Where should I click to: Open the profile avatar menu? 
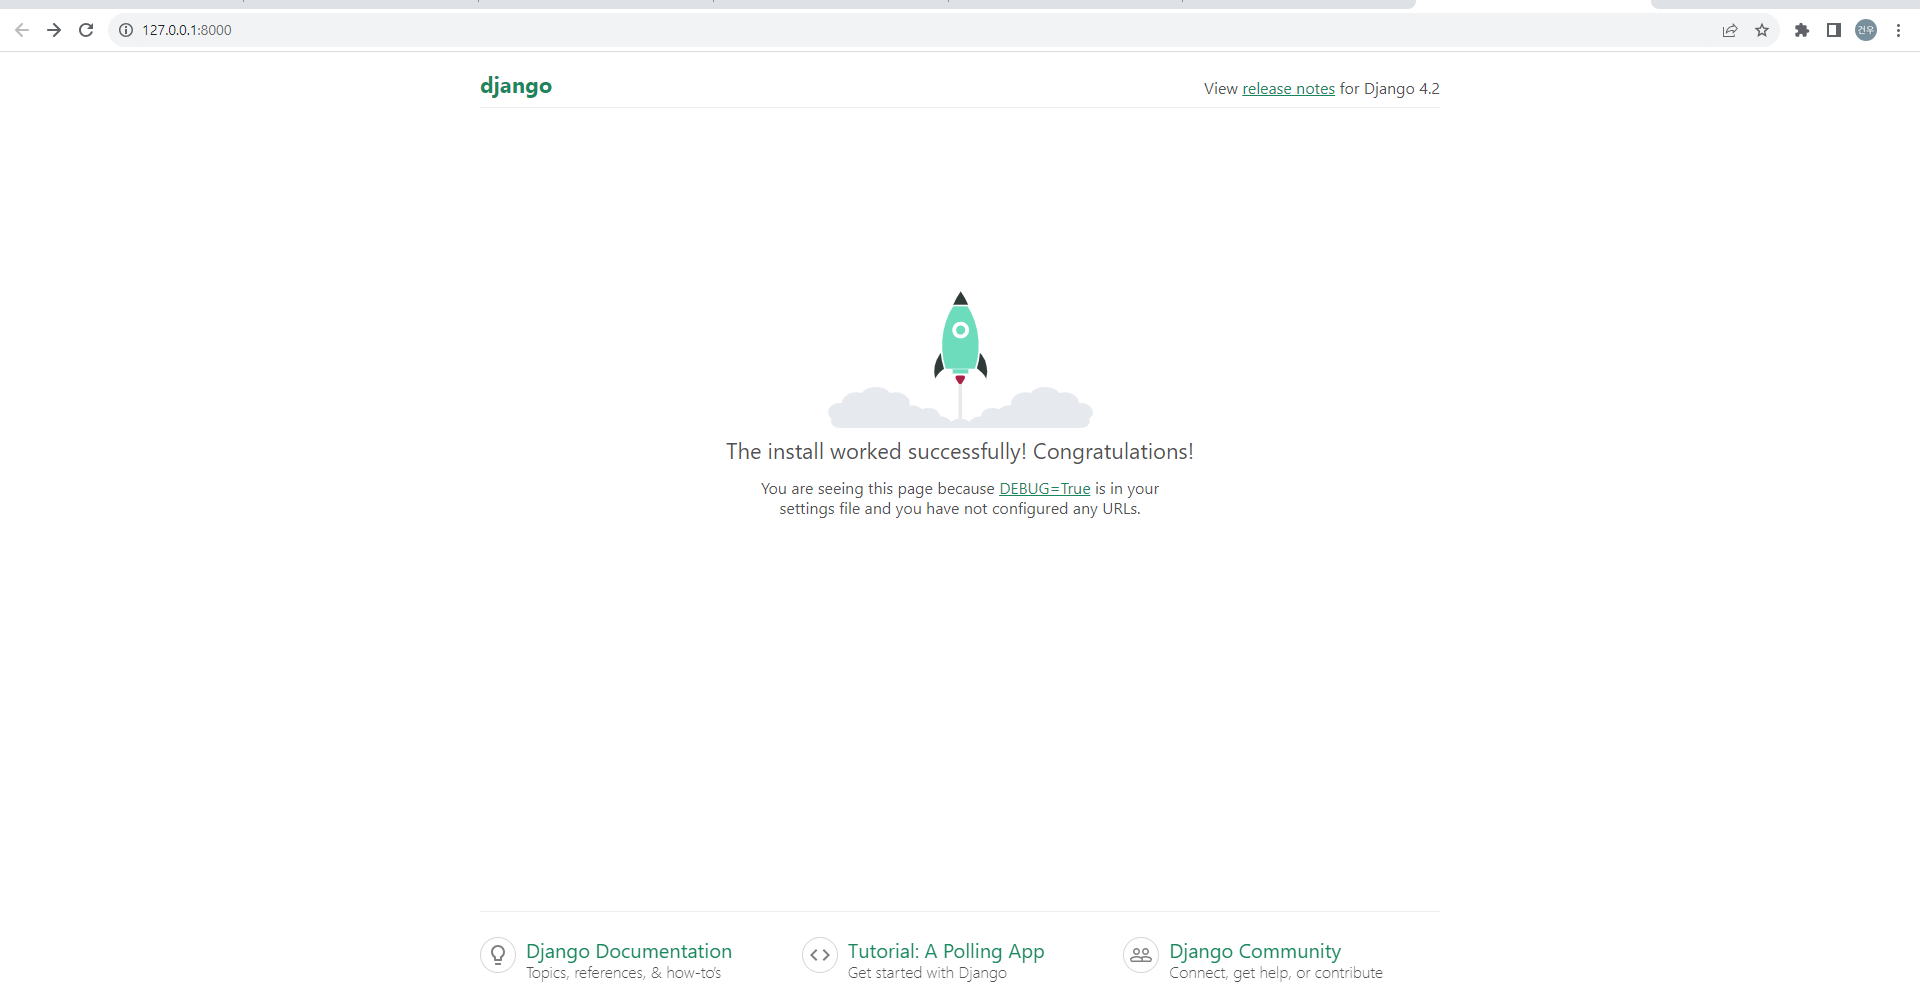point(1866,30)
